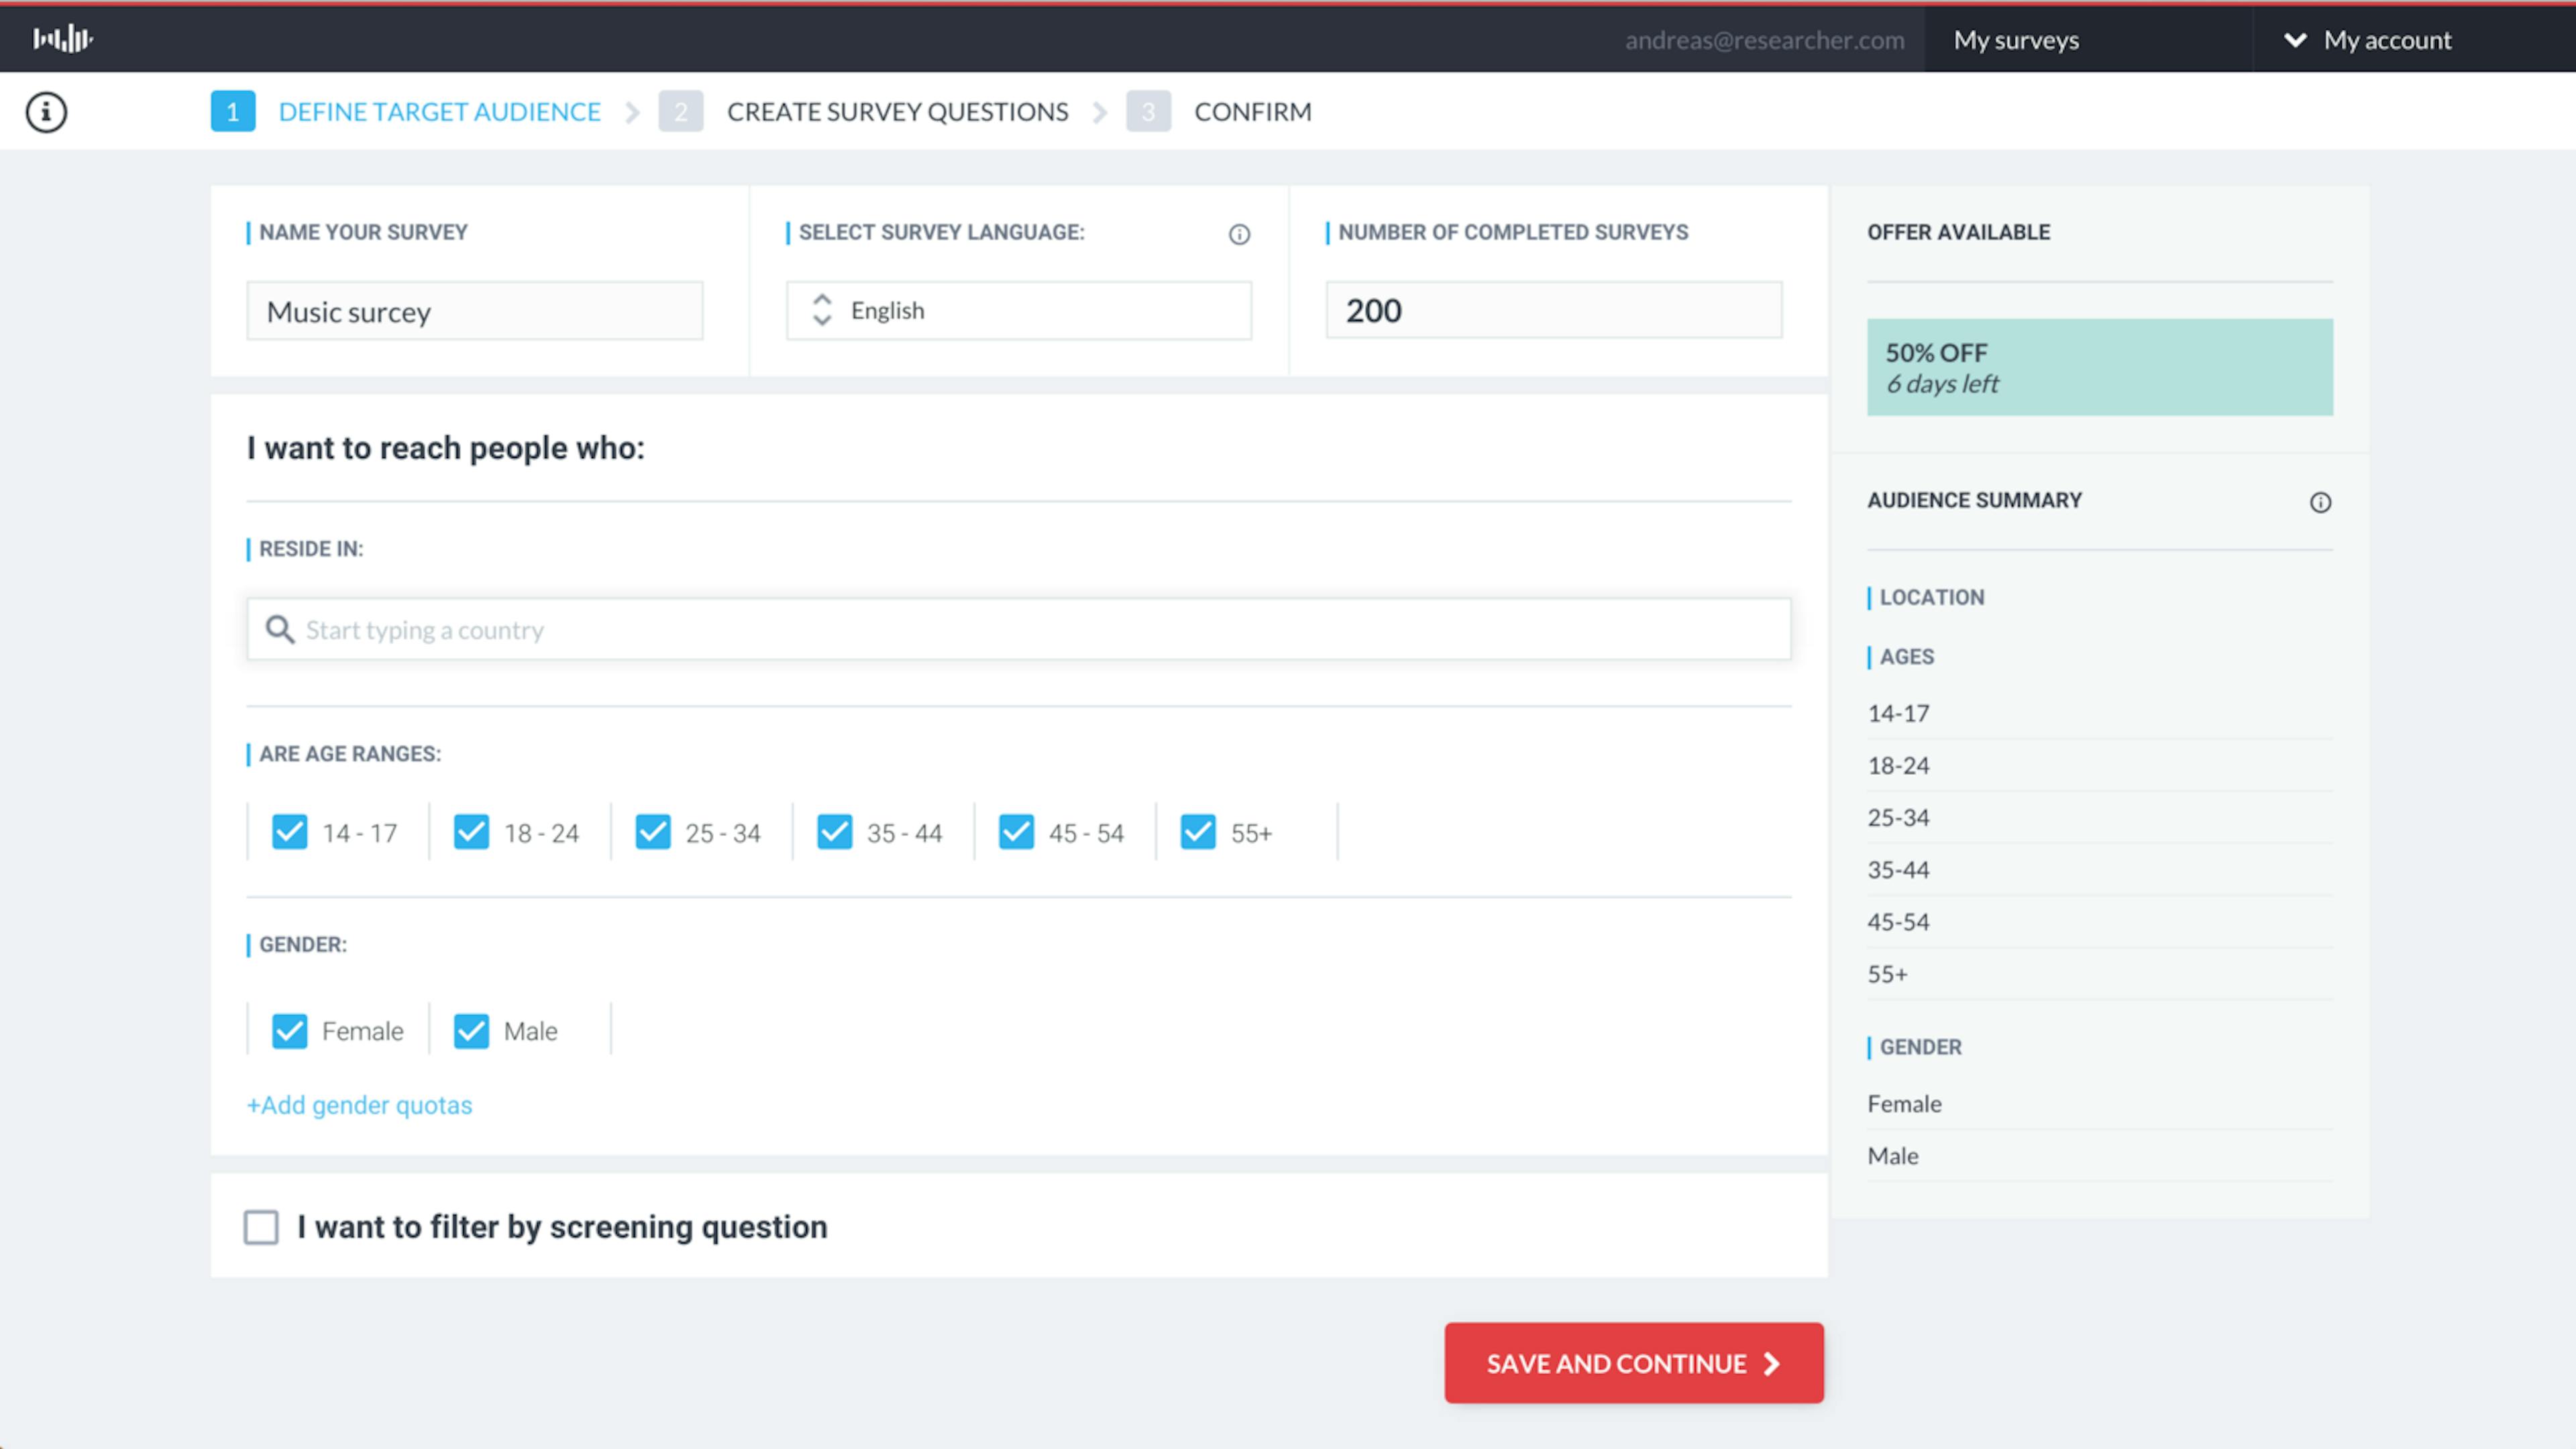2576x1449 pixels.
Task: Click the survey name input field
Action: (x=475, y=311)
